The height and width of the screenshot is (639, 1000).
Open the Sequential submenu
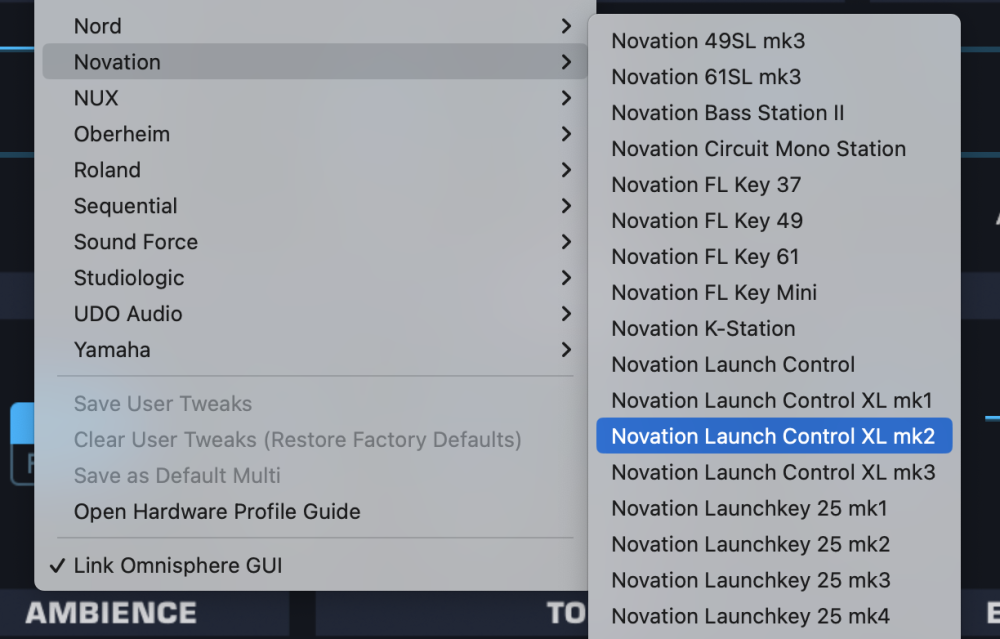(125, 206)
